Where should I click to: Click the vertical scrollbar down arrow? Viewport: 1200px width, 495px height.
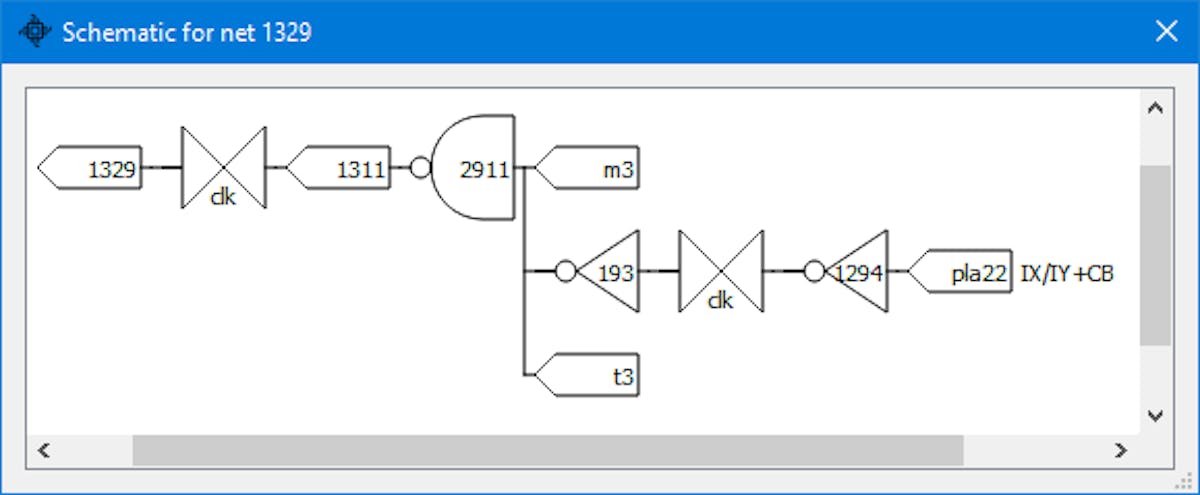pyautogui.click(x=1155, y=414)
